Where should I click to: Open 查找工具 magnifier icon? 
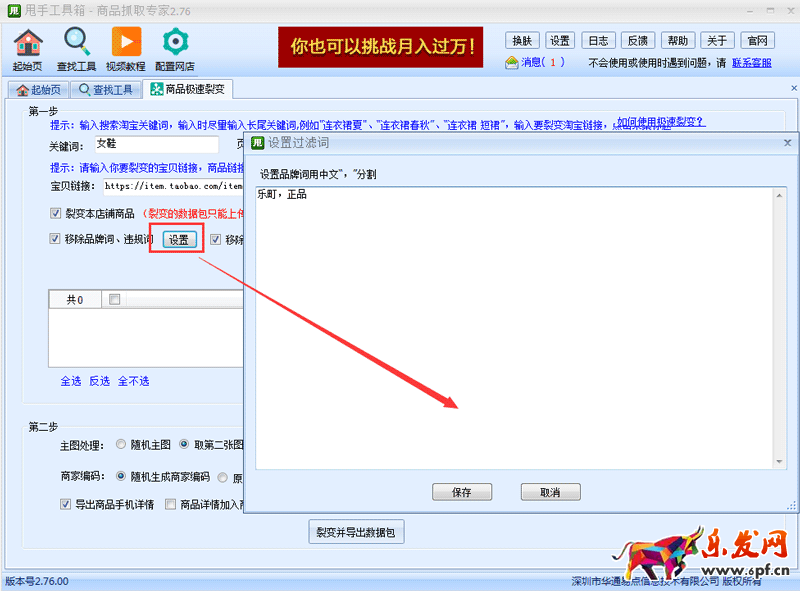point(77,43)
